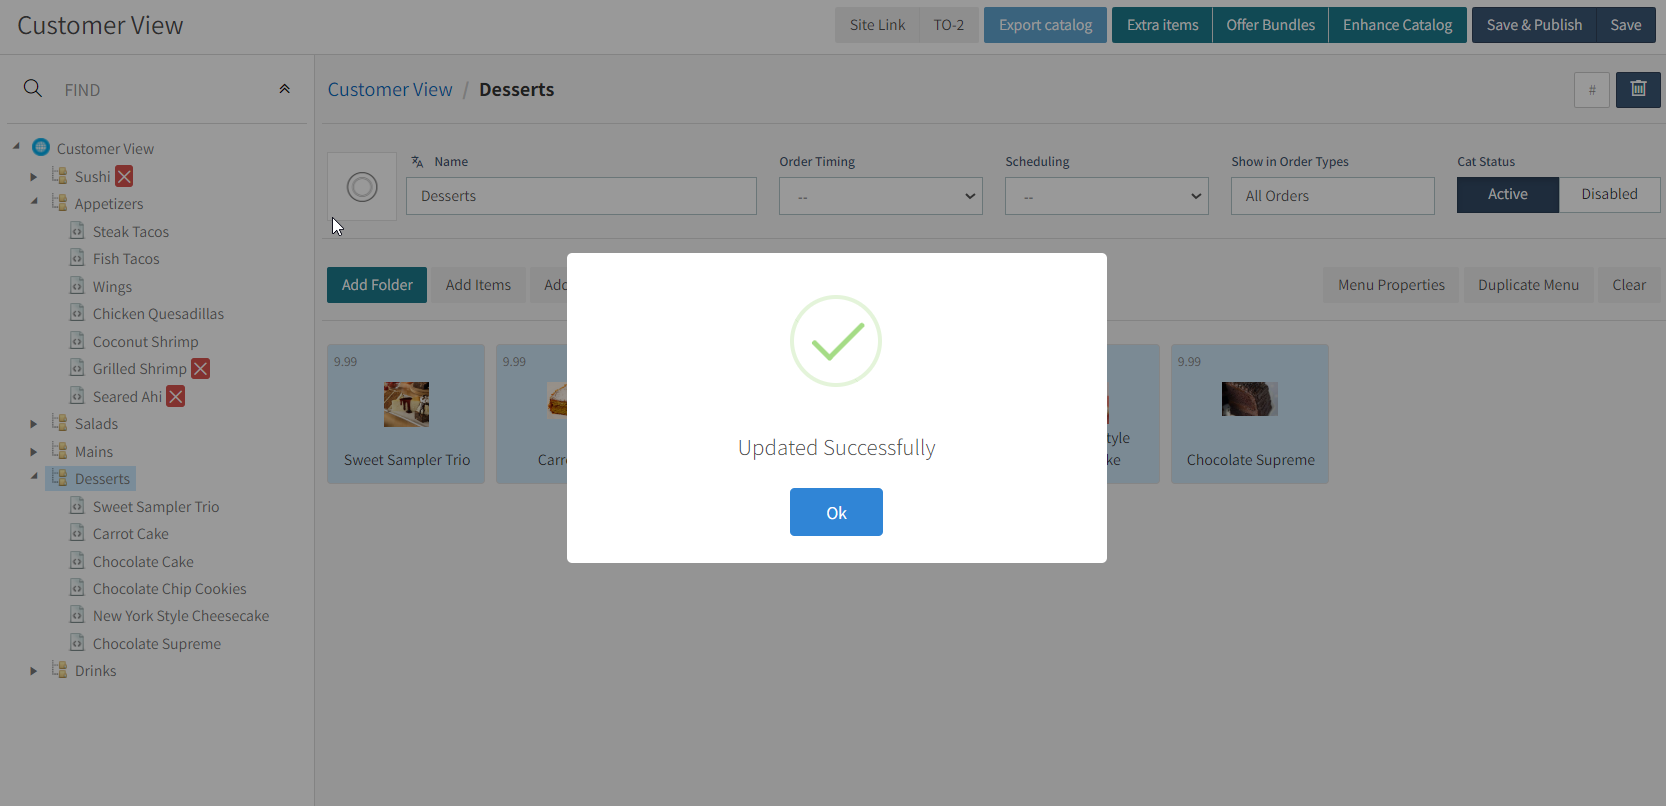Click red X icon beside Grilled Shrimp

click(201, 369)
